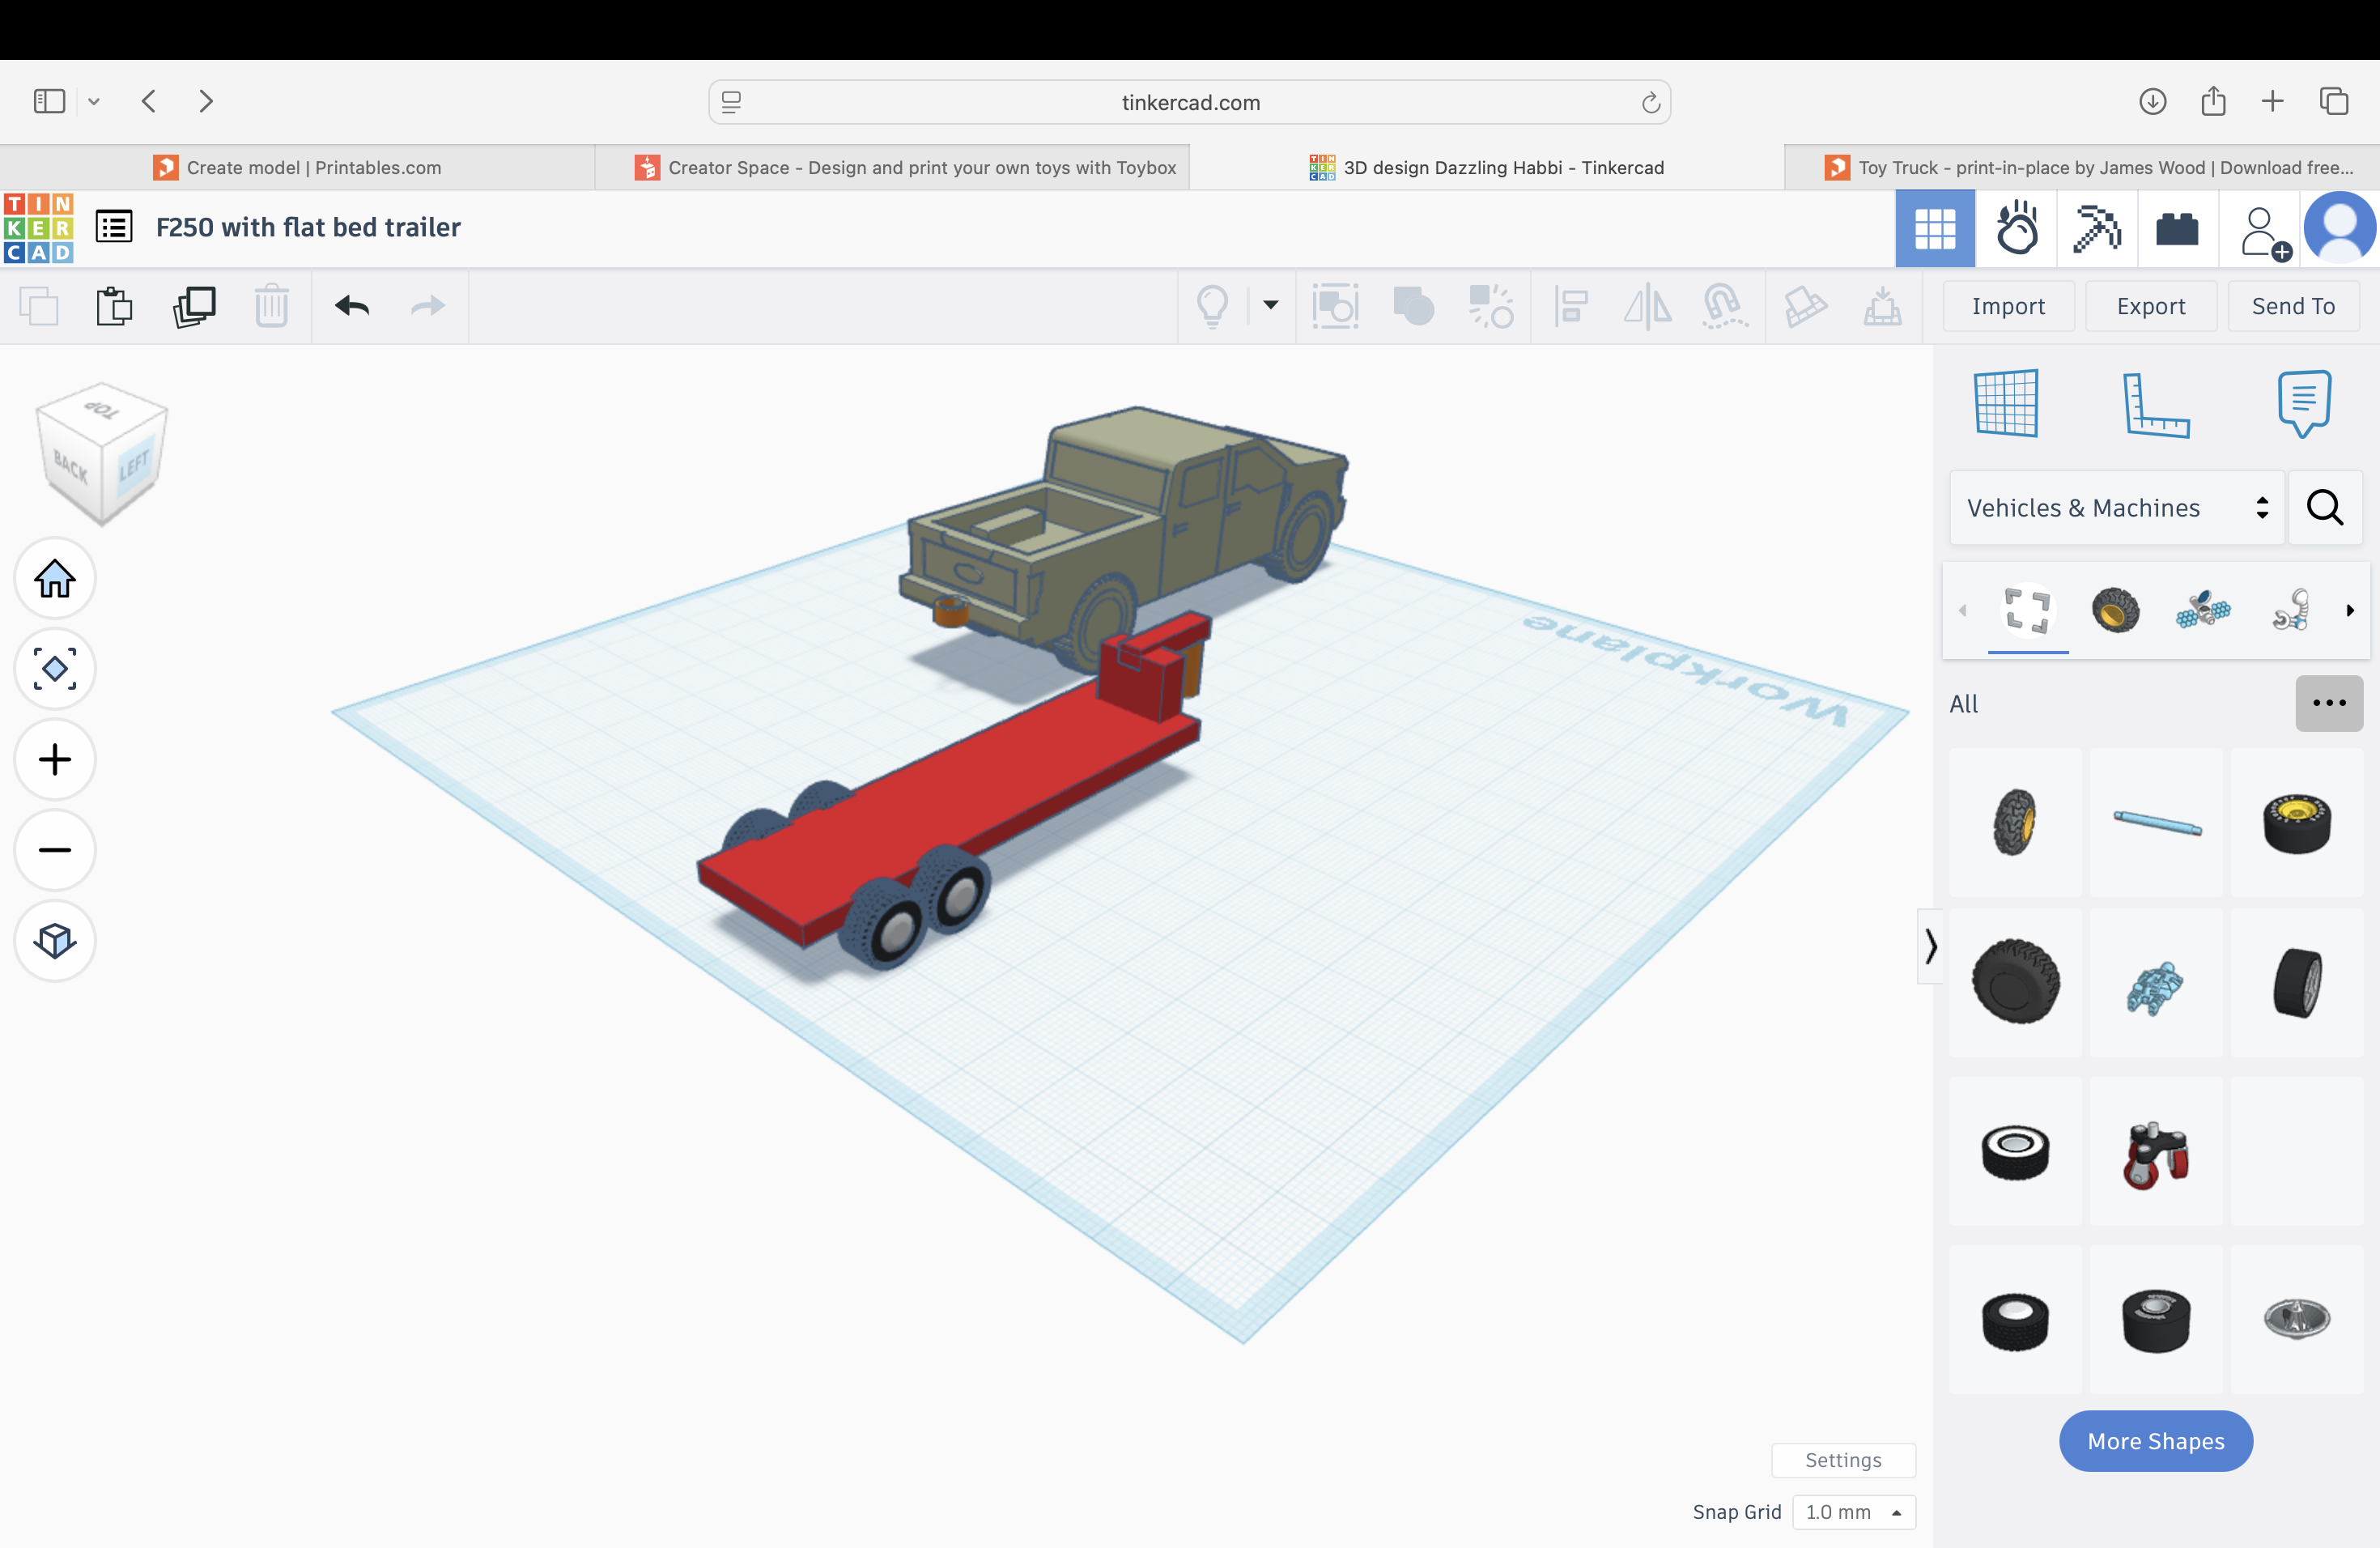Open the Settings button
Viewport: 2380px width, 1548px height.
[1843, 1460]
